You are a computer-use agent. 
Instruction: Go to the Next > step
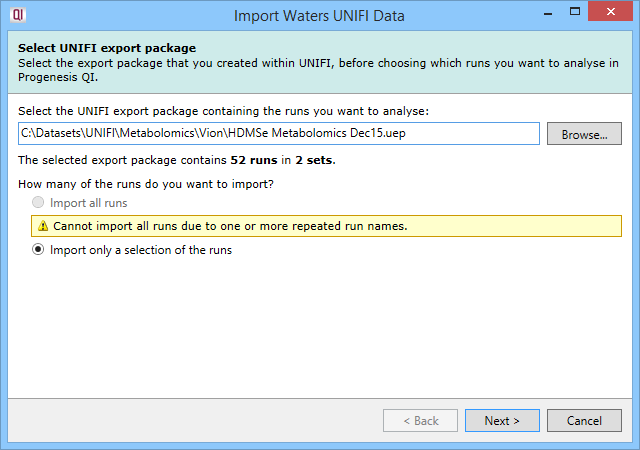tap(502, 421)
